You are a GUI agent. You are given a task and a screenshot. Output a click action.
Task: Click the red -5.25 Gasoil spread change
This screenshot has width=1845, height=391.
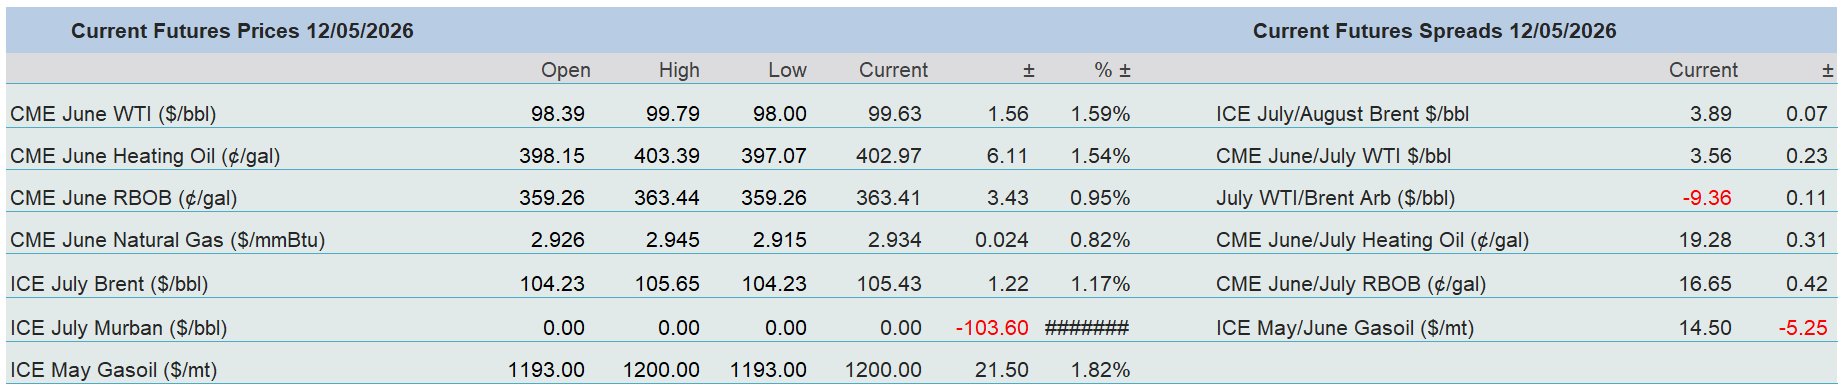click(x=1802, y=328)
